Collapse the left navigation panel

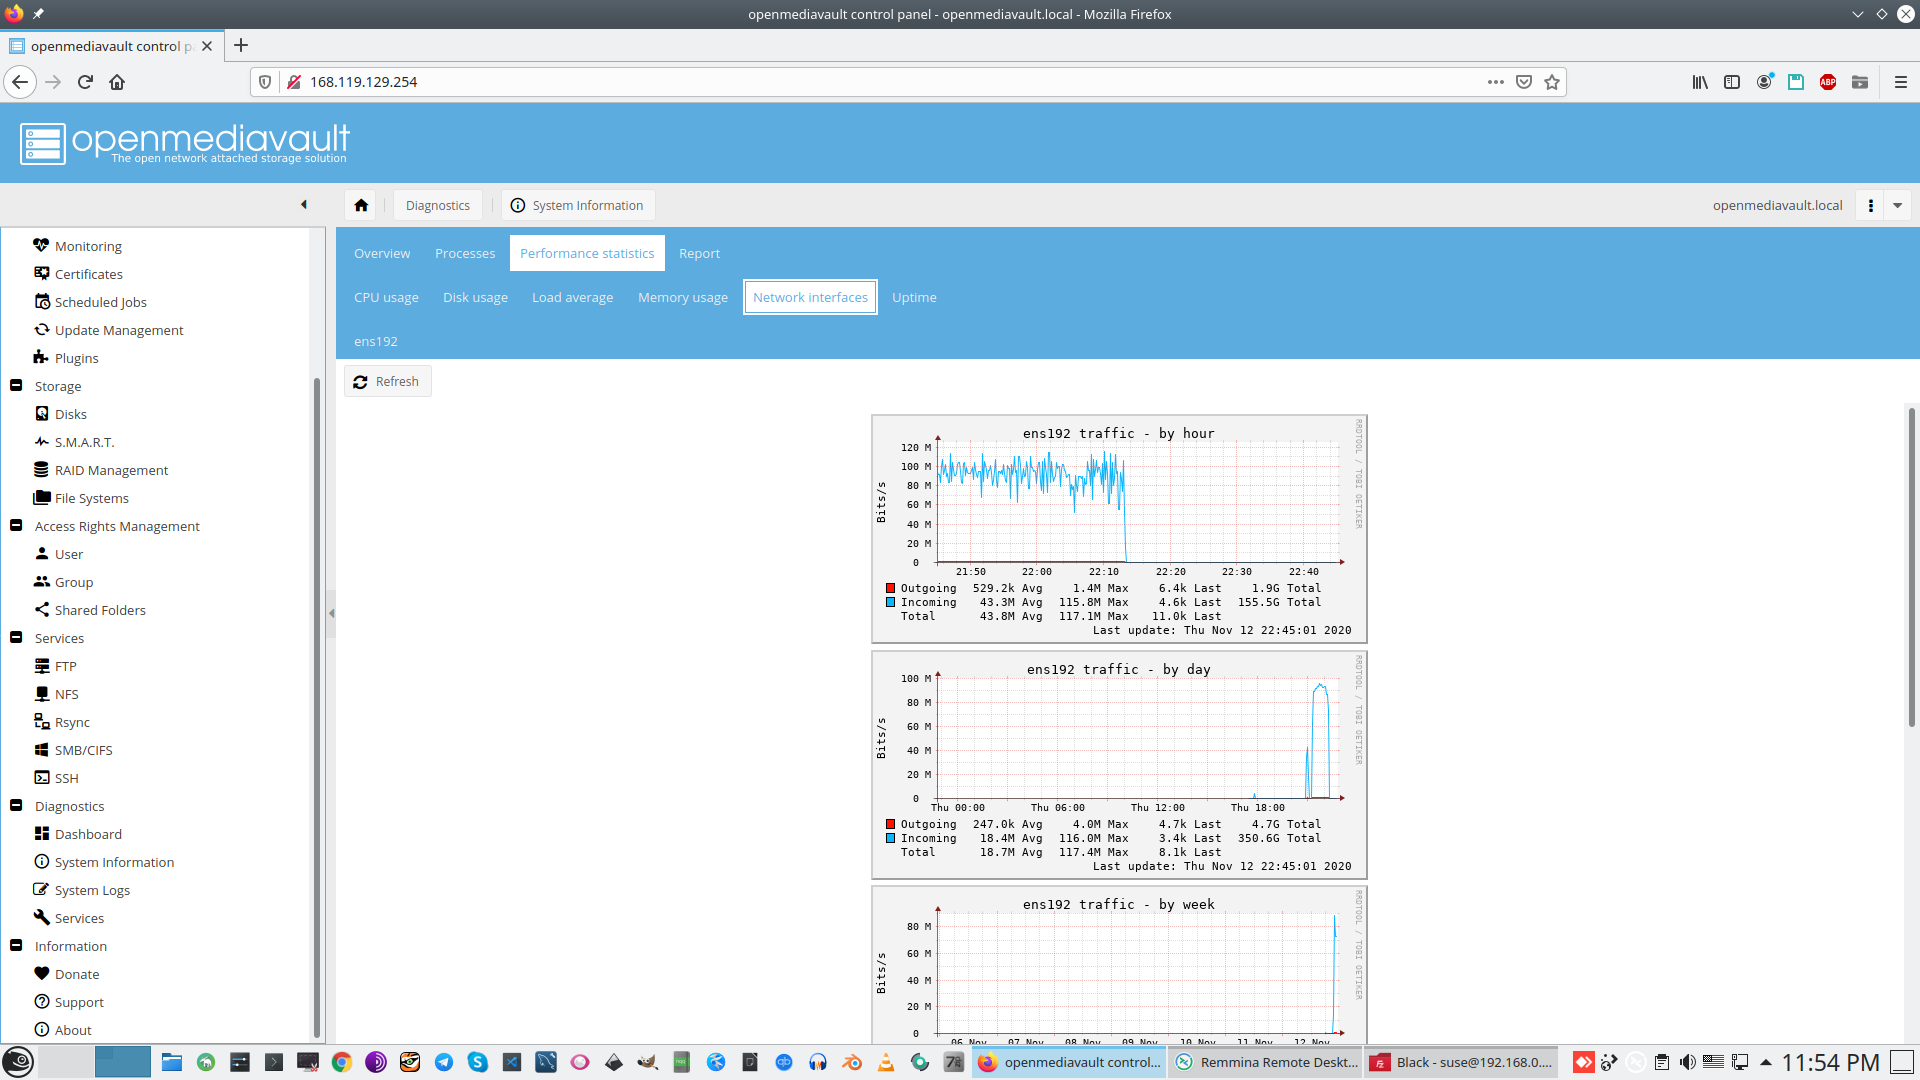(304, 205)
